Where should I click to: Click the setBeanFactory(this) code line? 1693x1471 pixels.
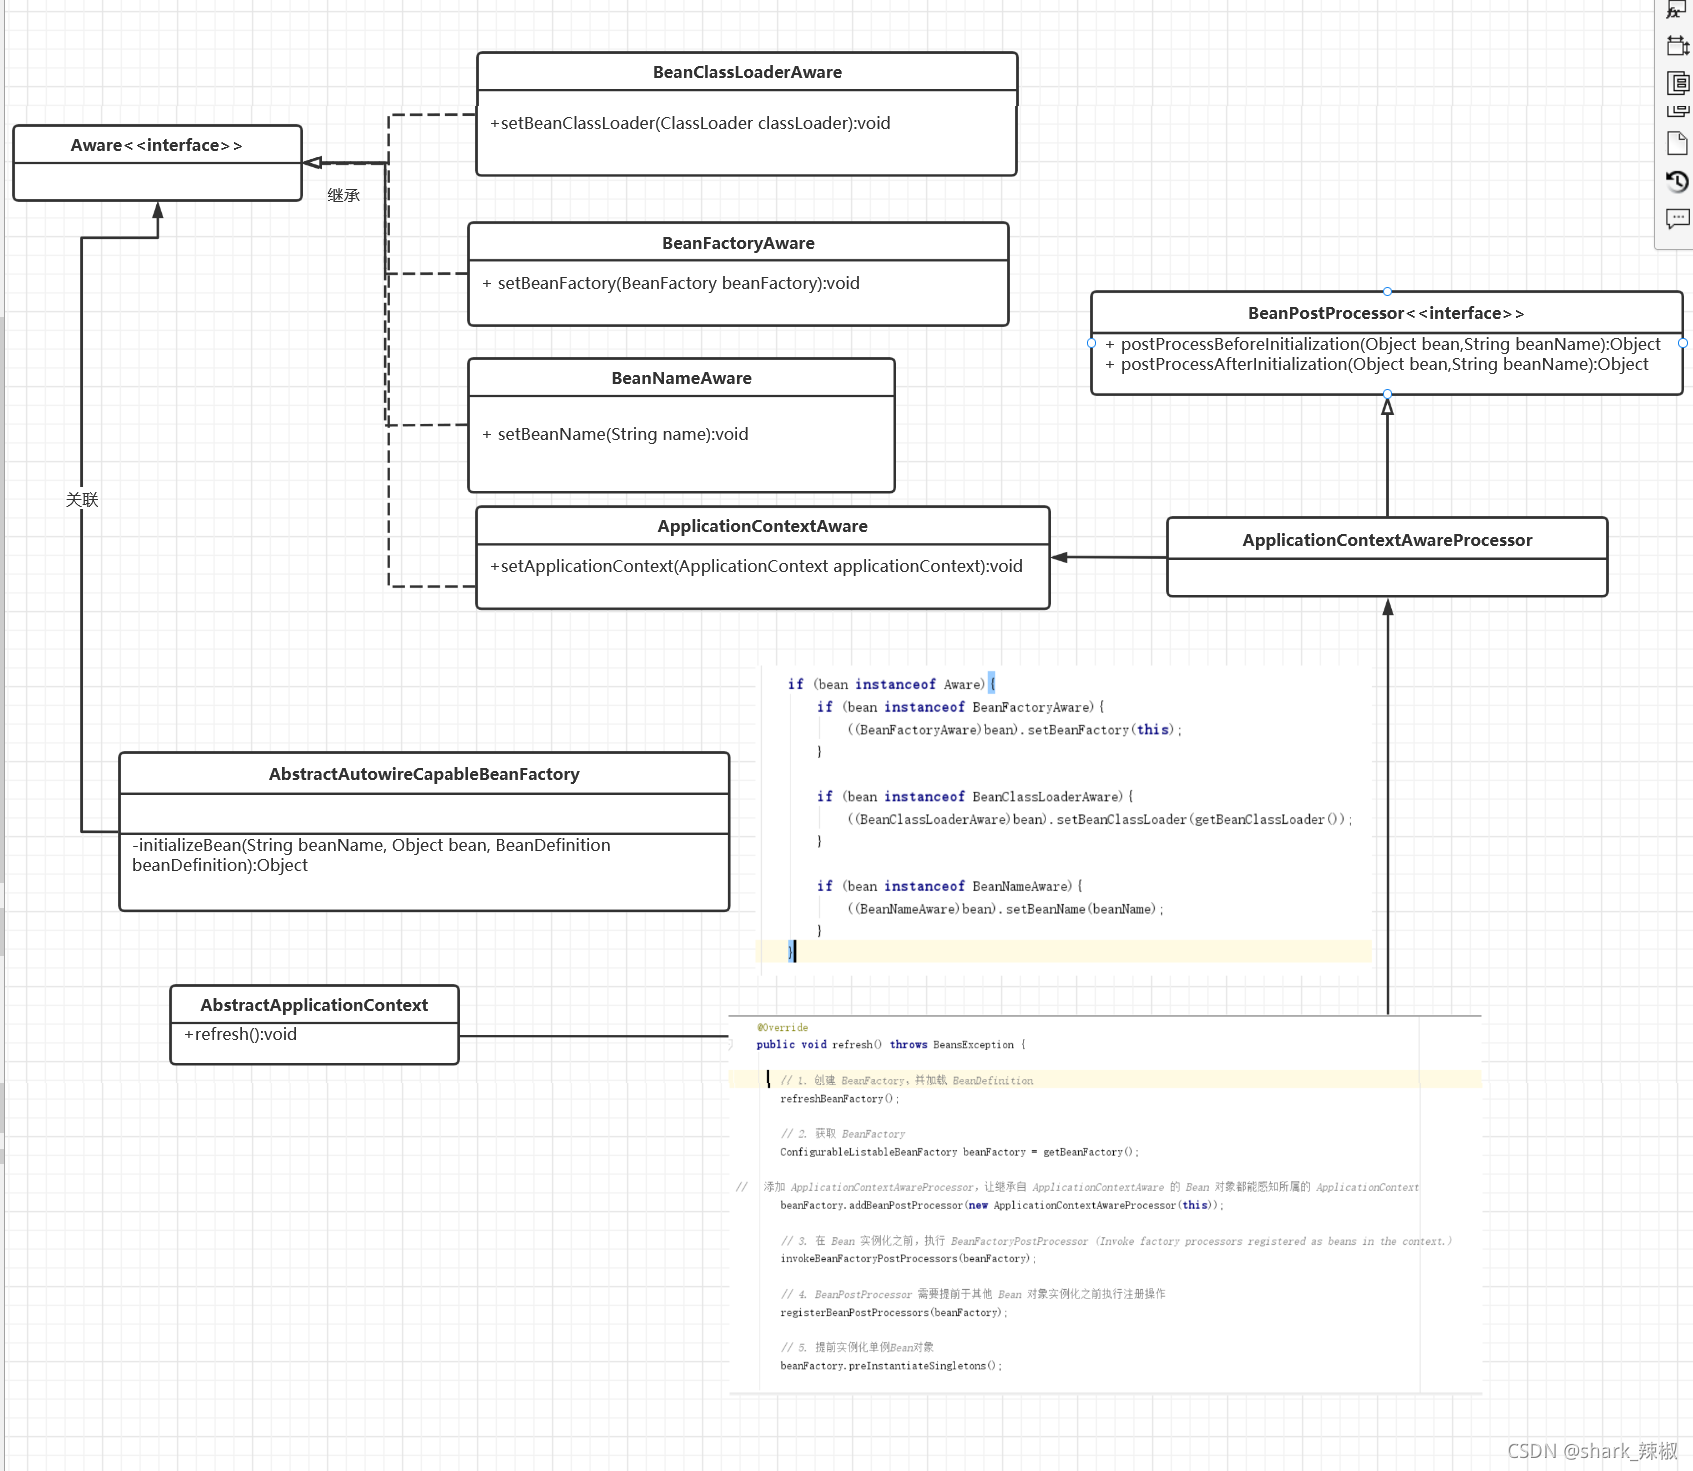1015,730
